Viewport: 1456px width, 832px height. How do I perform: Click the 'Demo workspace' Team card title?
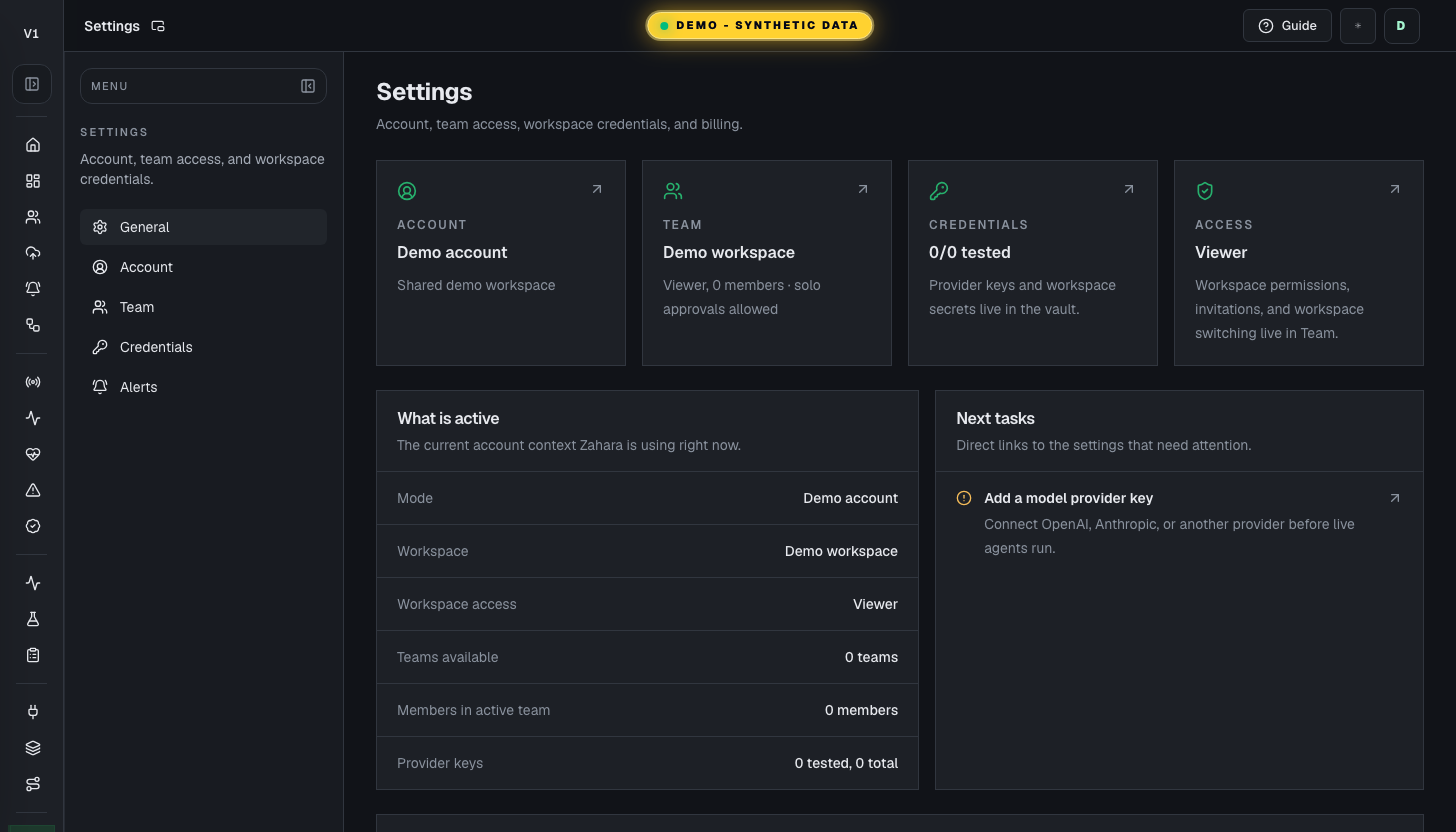[x=729, y=252]
